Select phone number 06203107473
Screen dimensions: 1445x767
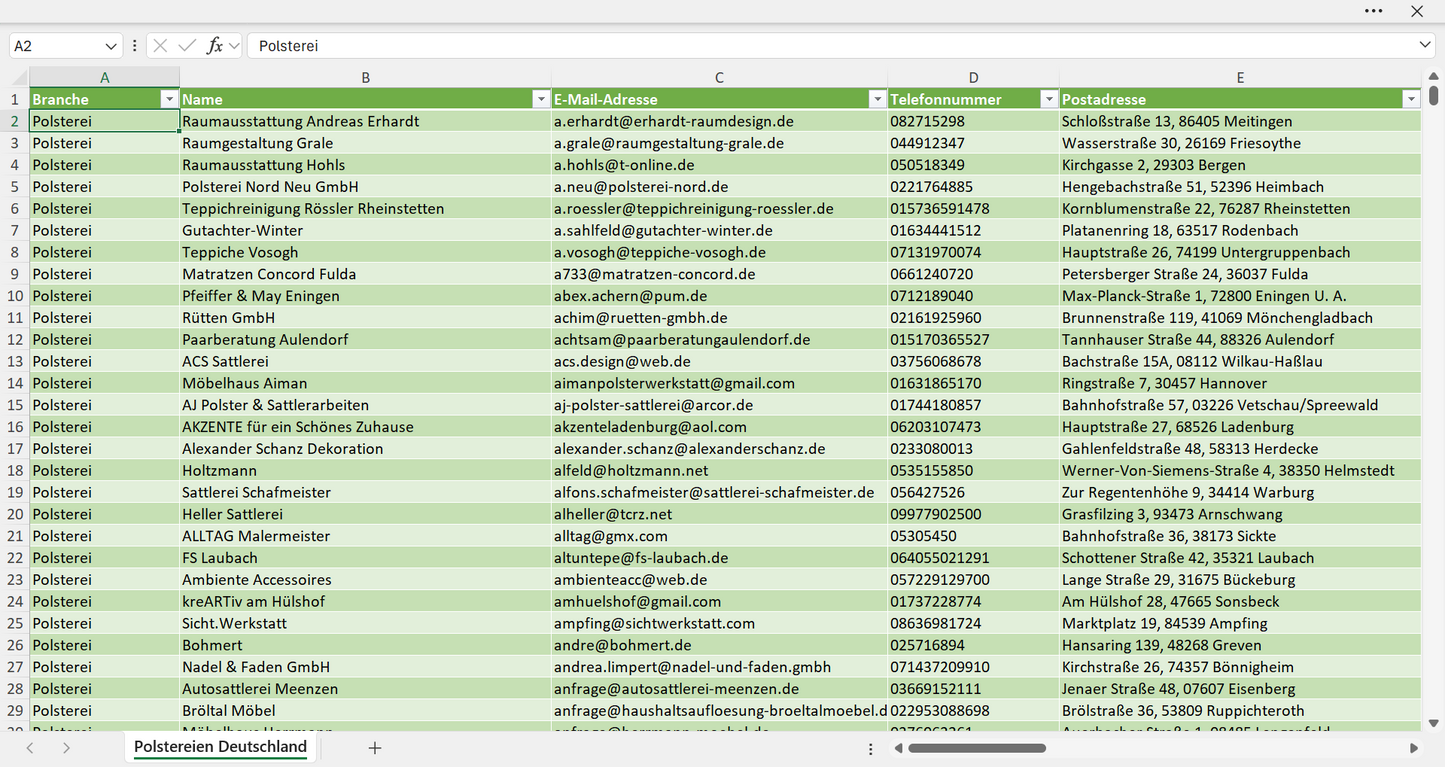tap(974, 427)
